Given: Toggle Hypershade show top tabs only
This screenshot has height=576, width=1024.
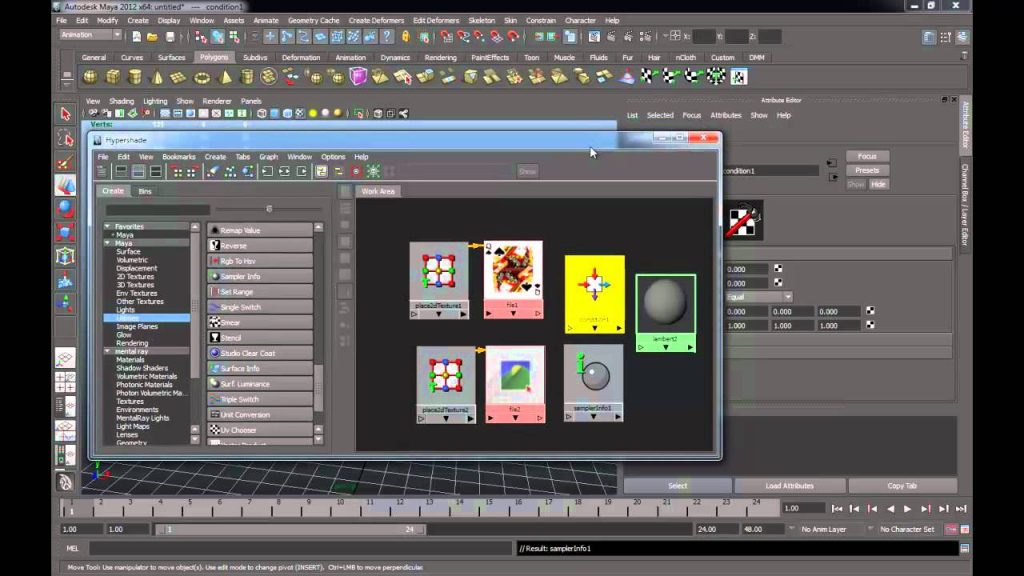Looking at the screenshot, I should pyautogui.click(x=121, y=172).
